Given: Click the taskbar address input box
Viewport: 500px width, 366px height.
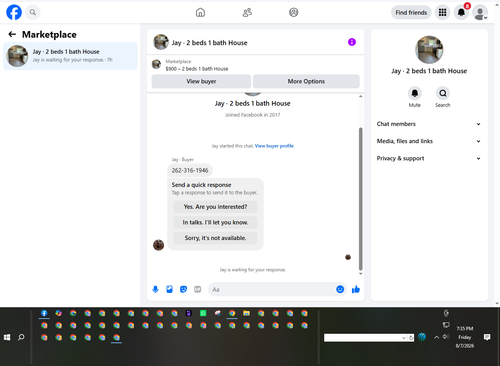Looking at the screenshot, I should (x=363, y=338).
